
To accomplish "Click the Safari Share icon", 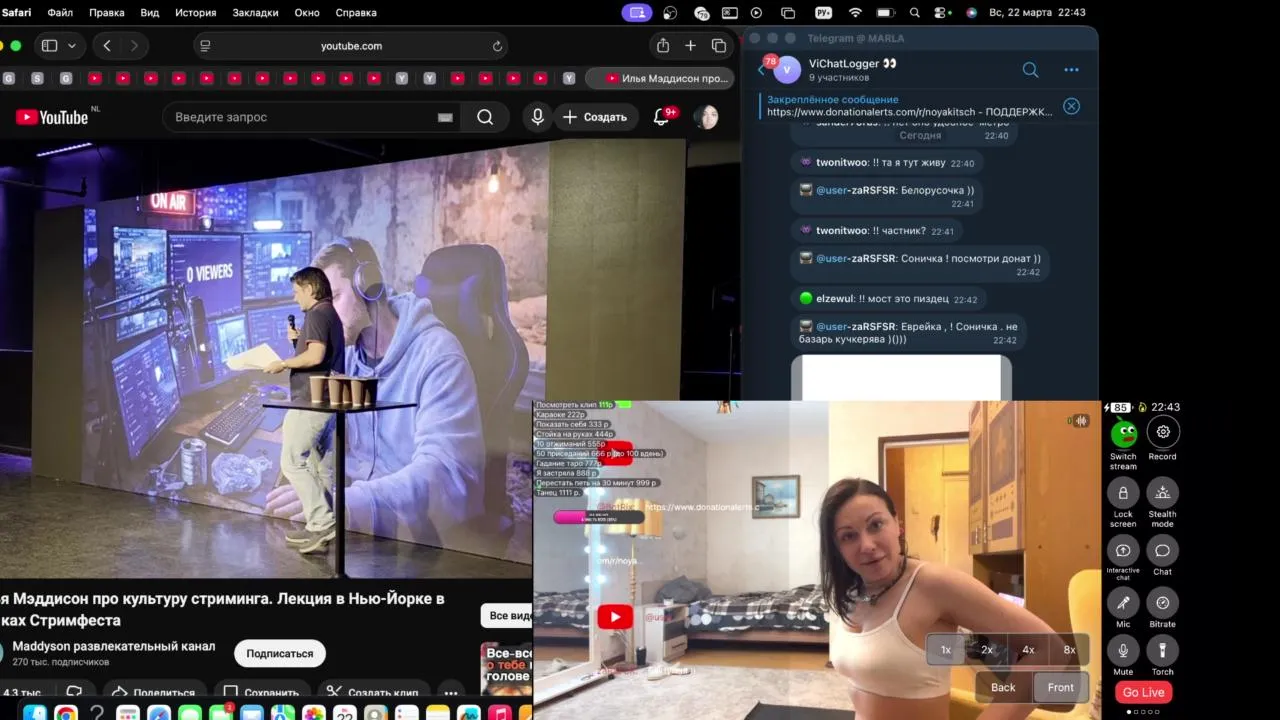I will tap(663, 46).
